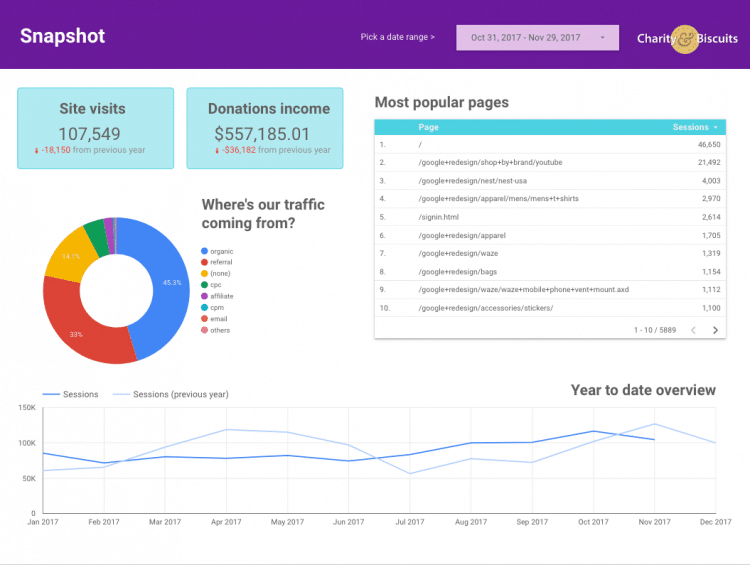Click the yellow 14.1% donut segment
The image size is (750, 565).
pyautogui.click(x=72, y=256)
